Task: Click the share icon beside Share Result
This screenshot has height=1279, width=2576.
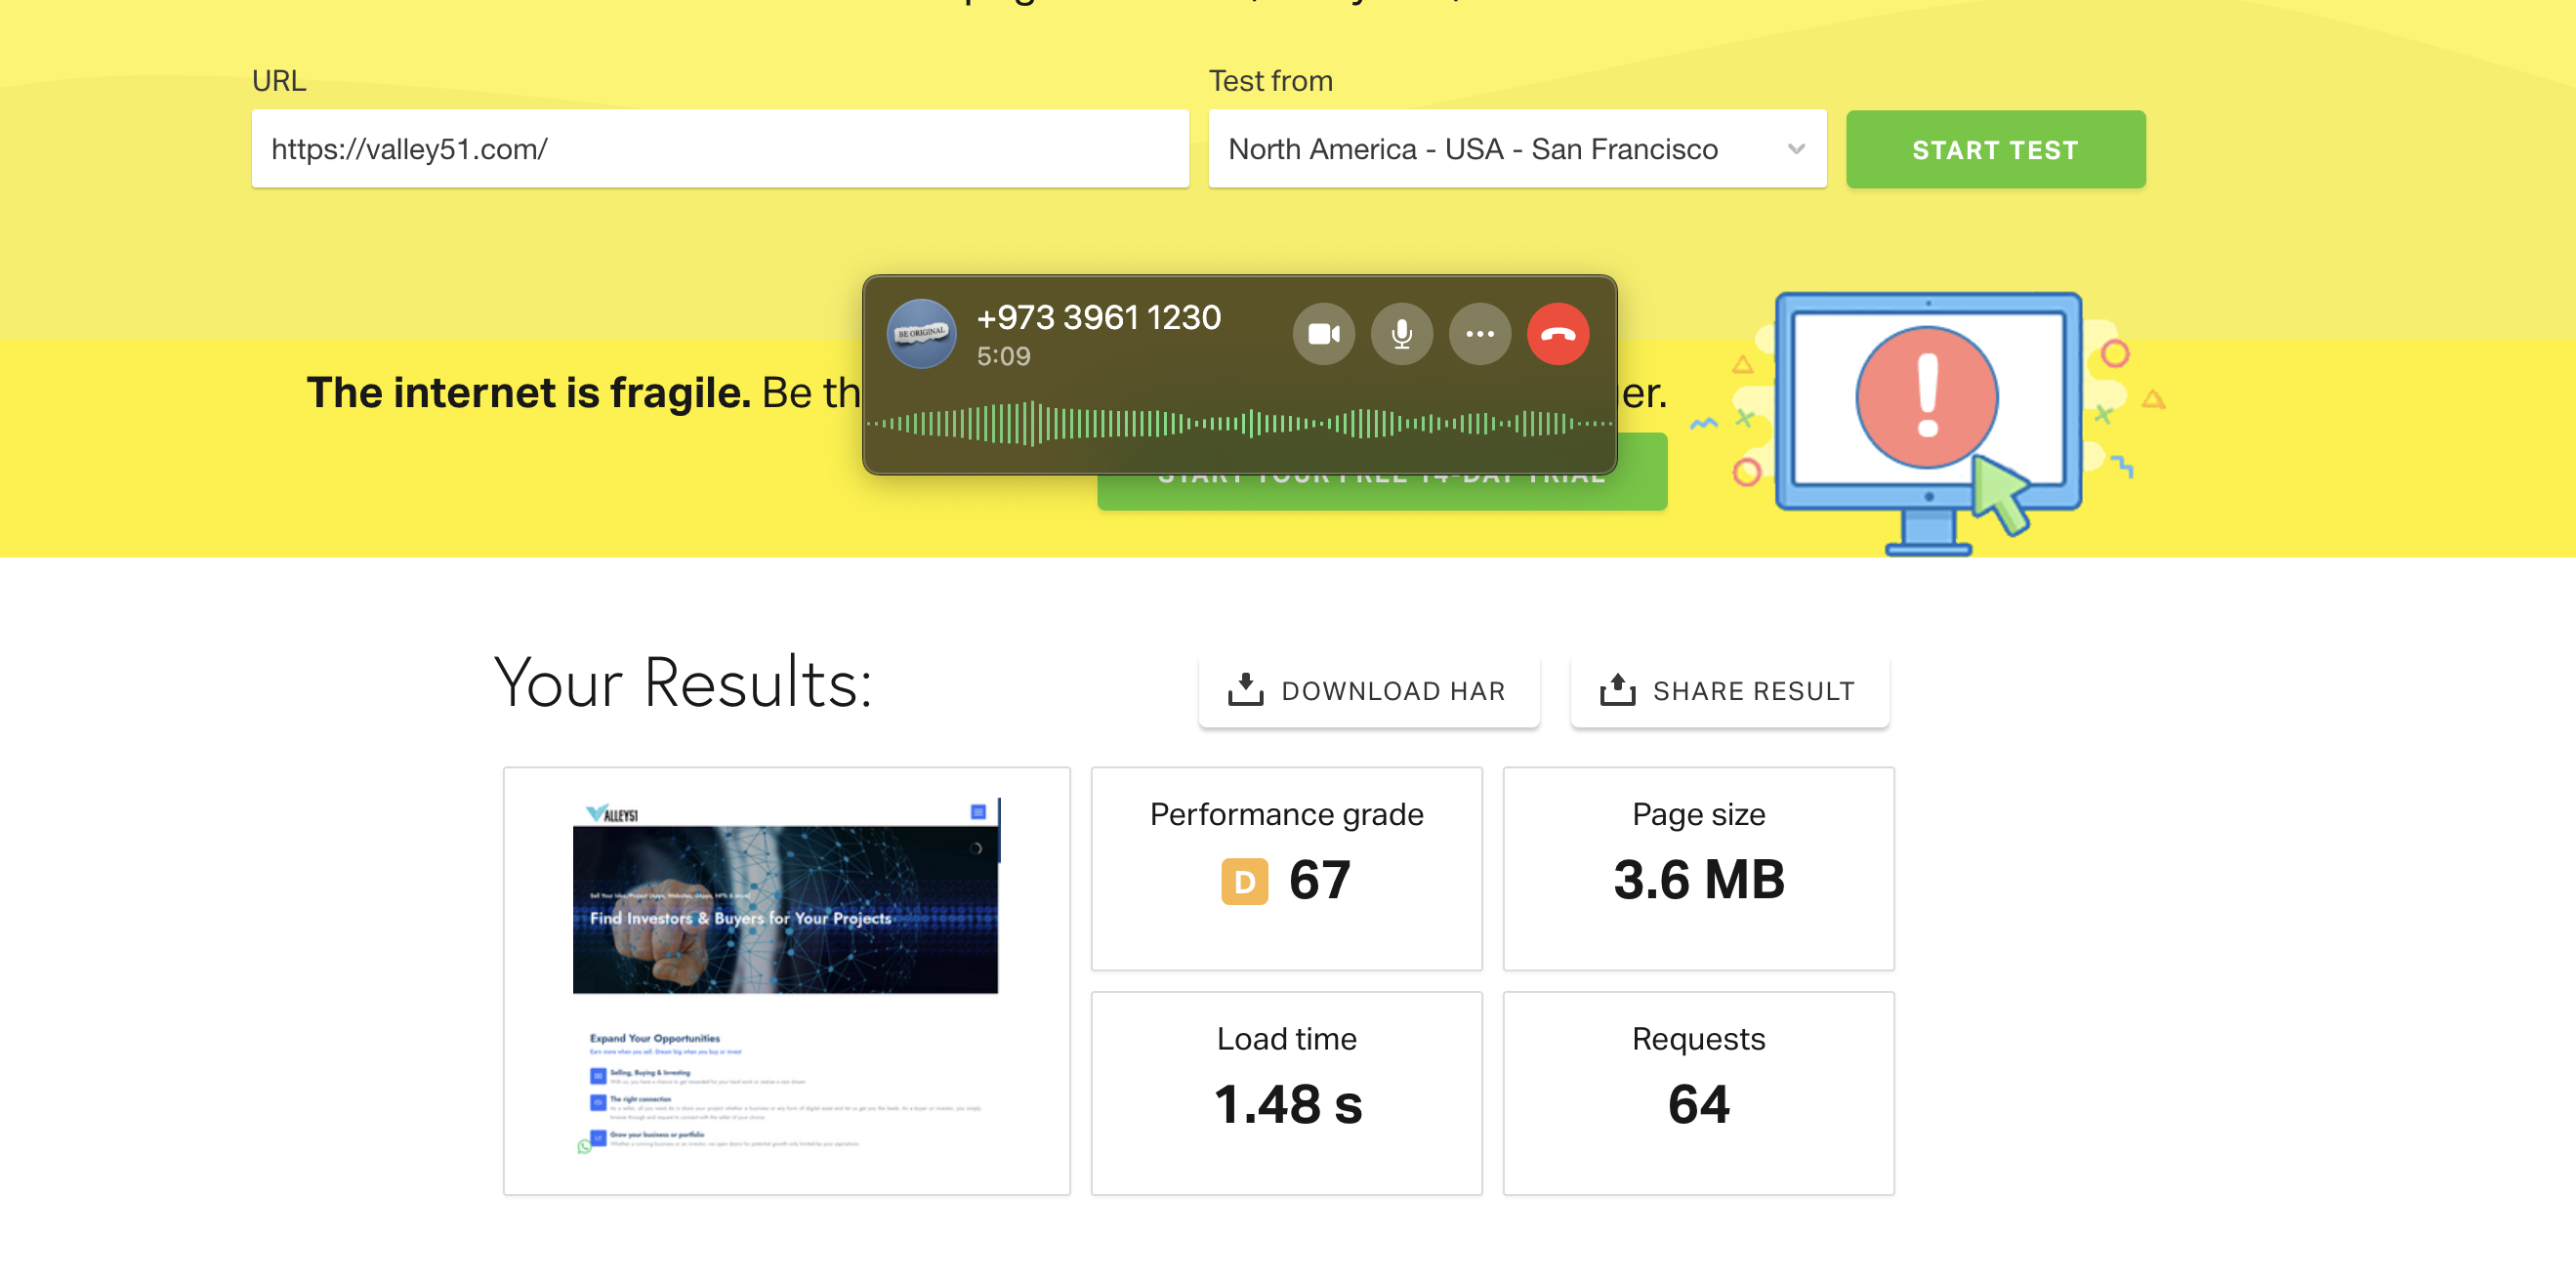Action: 1617,690
